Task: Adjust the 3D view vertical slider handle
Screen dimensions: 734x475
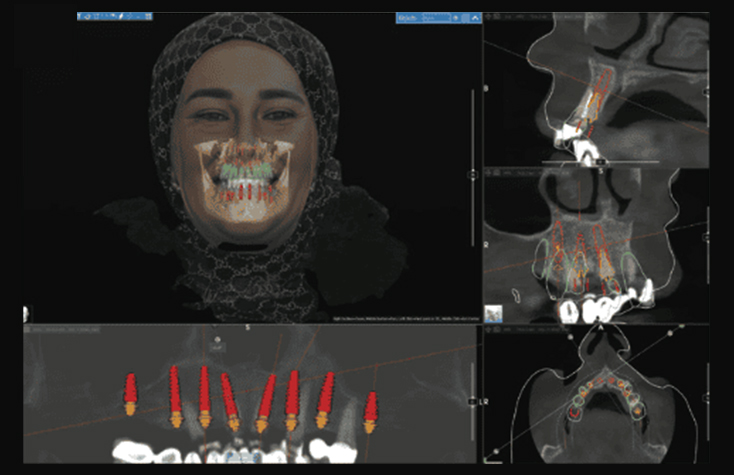Action: pyautogui.click(x=472, y=175)
